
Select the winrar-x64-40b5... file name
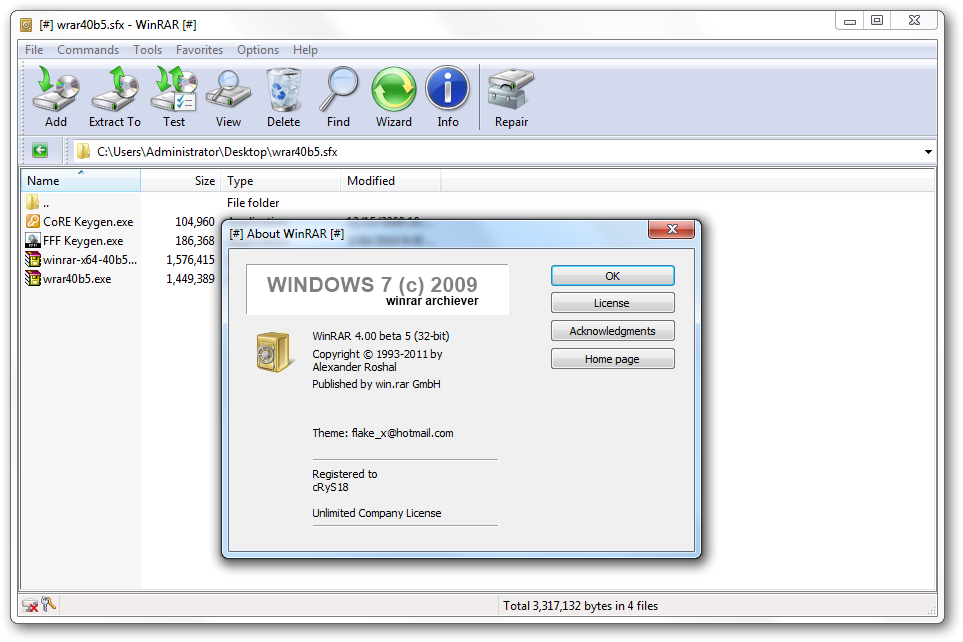tap(90, 260)
